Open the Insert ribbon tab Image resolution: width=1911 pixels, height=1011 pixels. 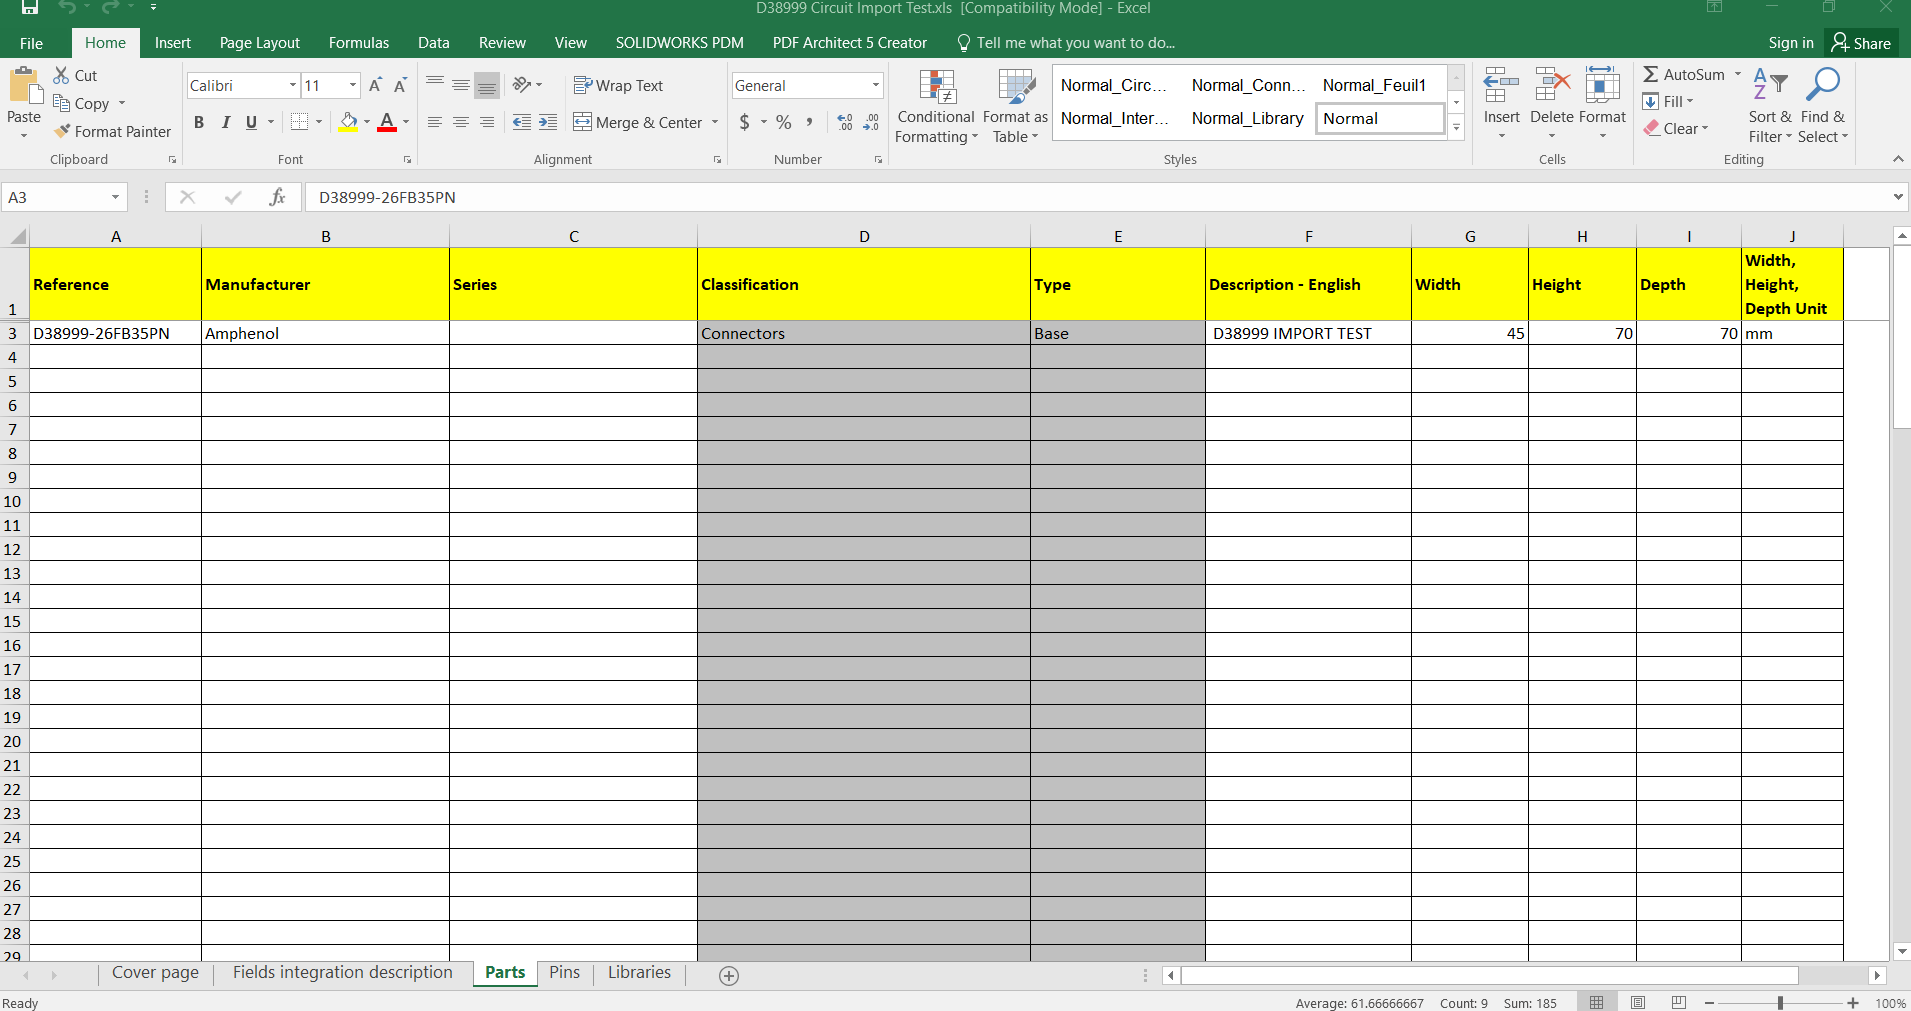173,43
